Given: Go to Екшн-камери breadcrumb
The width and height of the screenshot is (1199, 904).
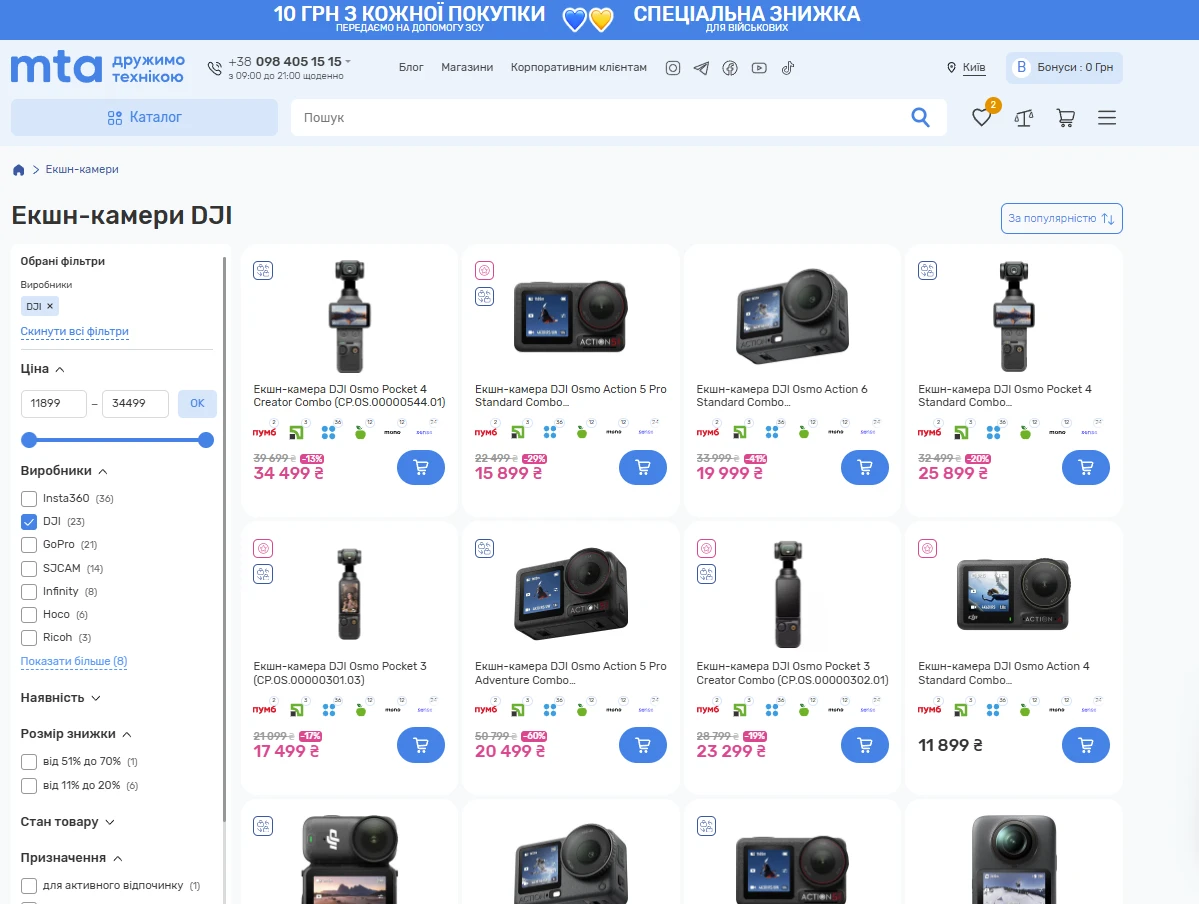Looking at the screenshot, I should [82, 169].
